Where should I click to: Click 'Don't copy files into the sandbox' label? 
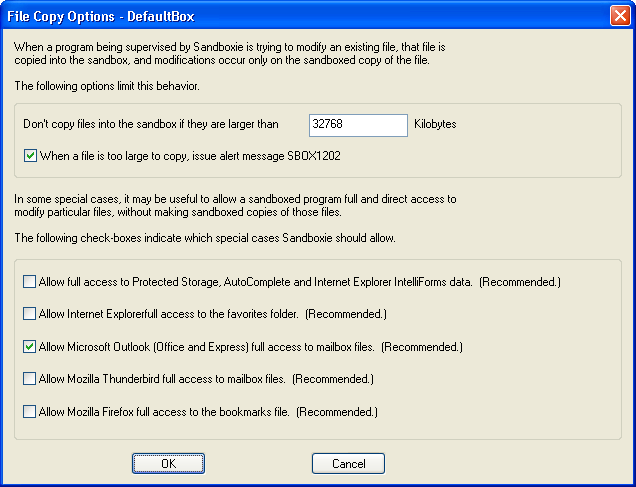pos(151,124)
